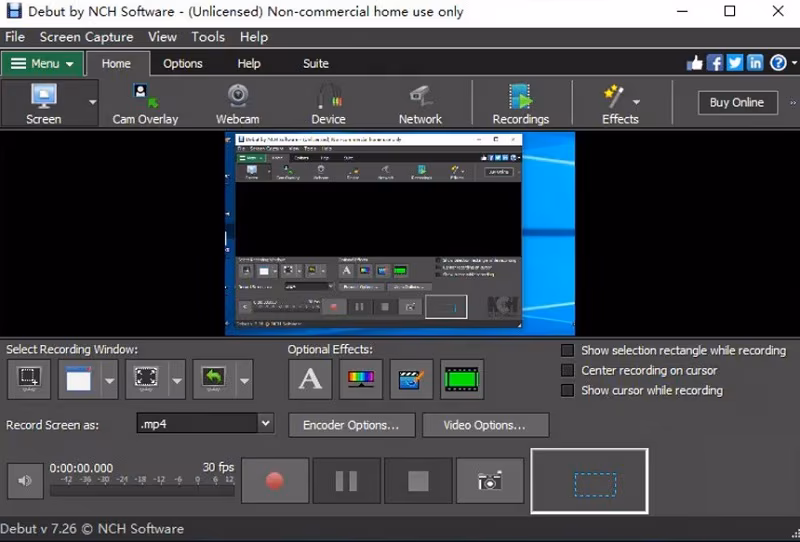Pick the window selection icon
The width and height of the screenshot is (800, 542).
pos(79,379)
